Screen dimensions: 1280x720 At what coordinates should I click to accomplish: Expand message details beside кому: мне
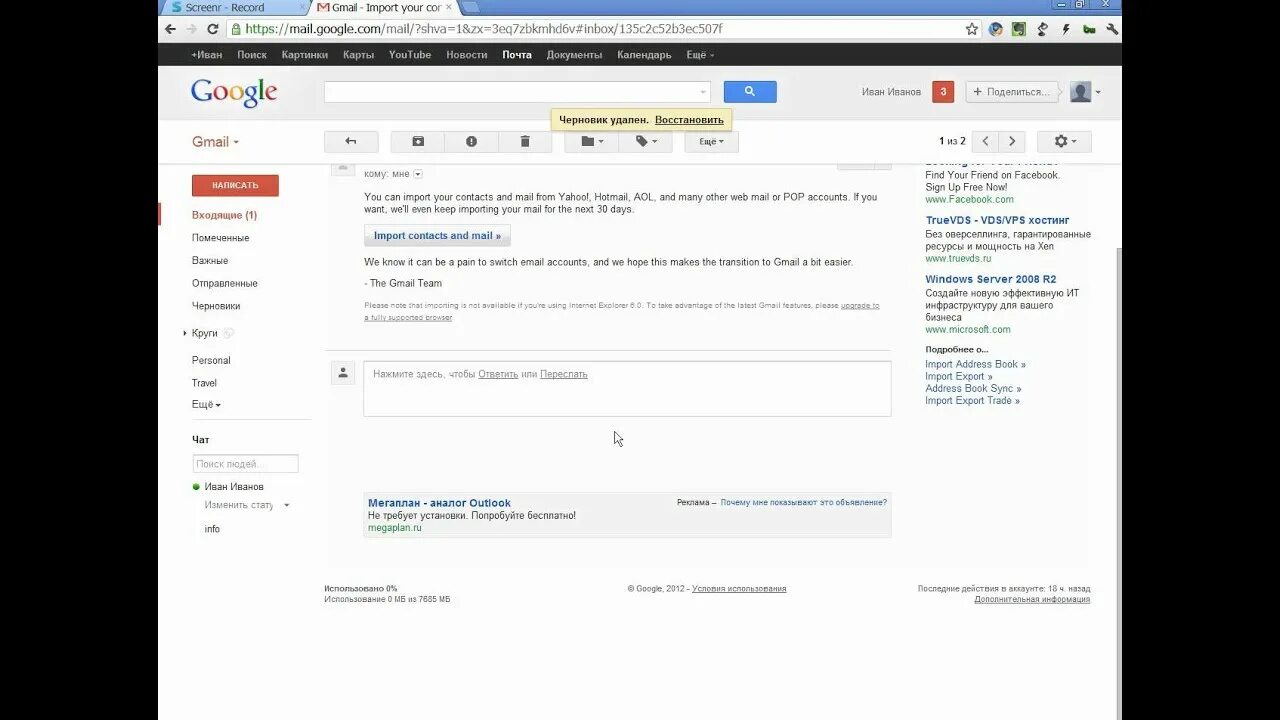pos(416,172)
